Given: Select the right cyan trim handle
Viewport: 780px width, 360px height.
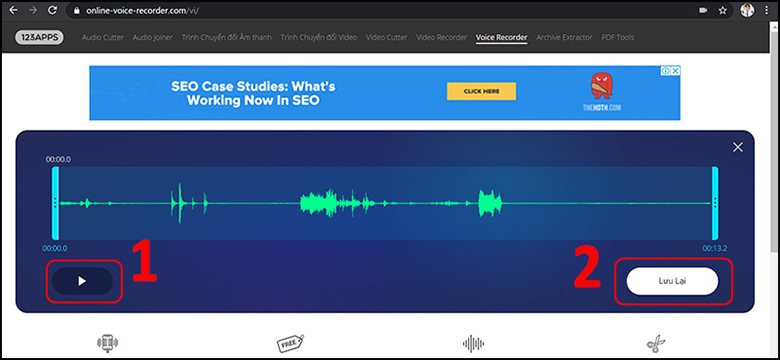Looking at the screenshot, I should point(715,203).
